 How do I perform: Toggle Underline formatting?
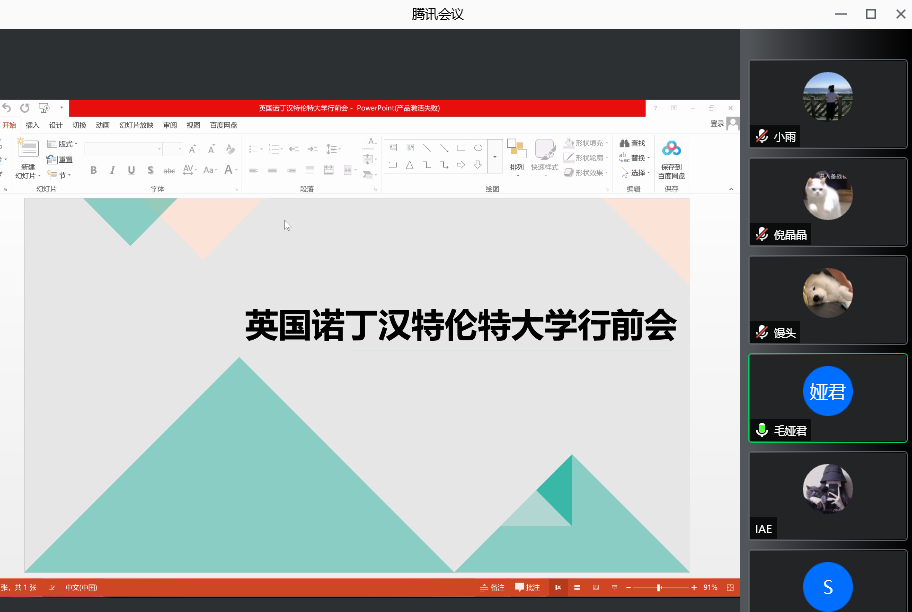click(131, 171)
